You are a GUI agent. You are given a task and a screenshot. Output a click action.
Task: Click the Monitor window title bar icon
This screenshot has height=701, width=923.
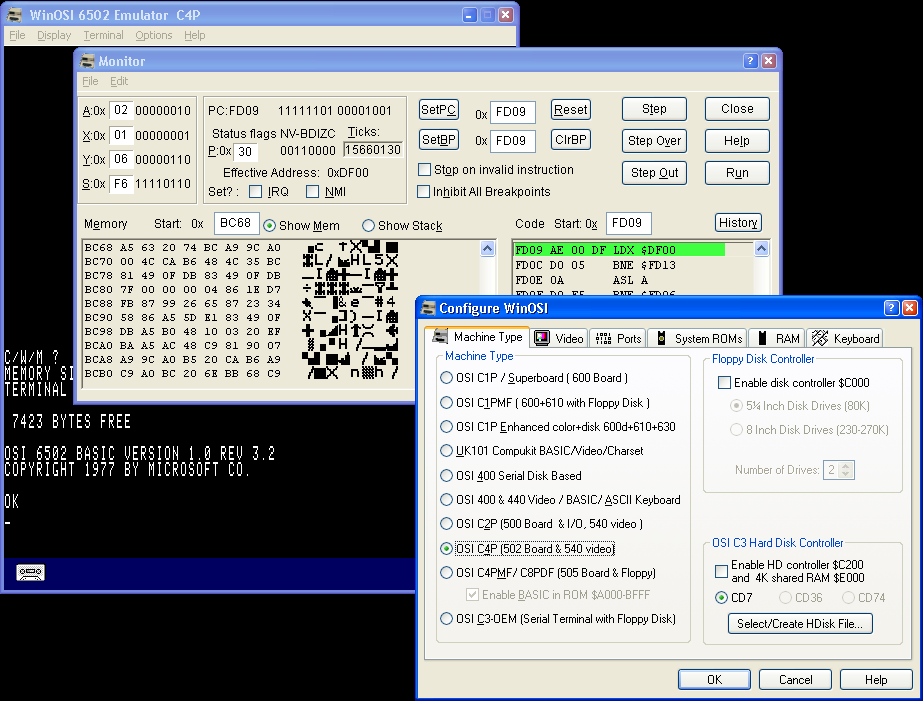tap(87, 61)
